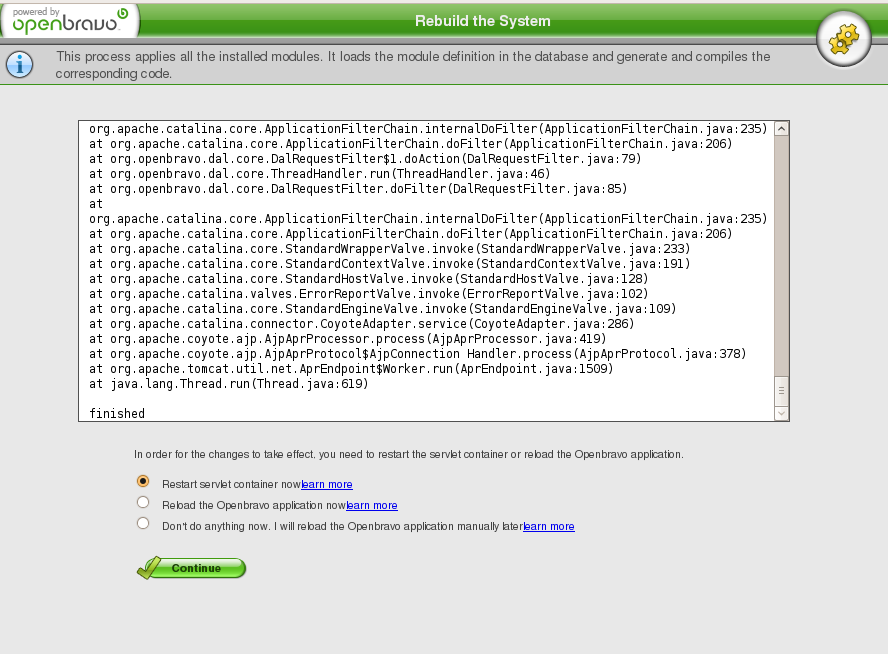888x654 pixels.
Task: Click the ErrorReportValve.invoke log line
Action: pos(369,293)
